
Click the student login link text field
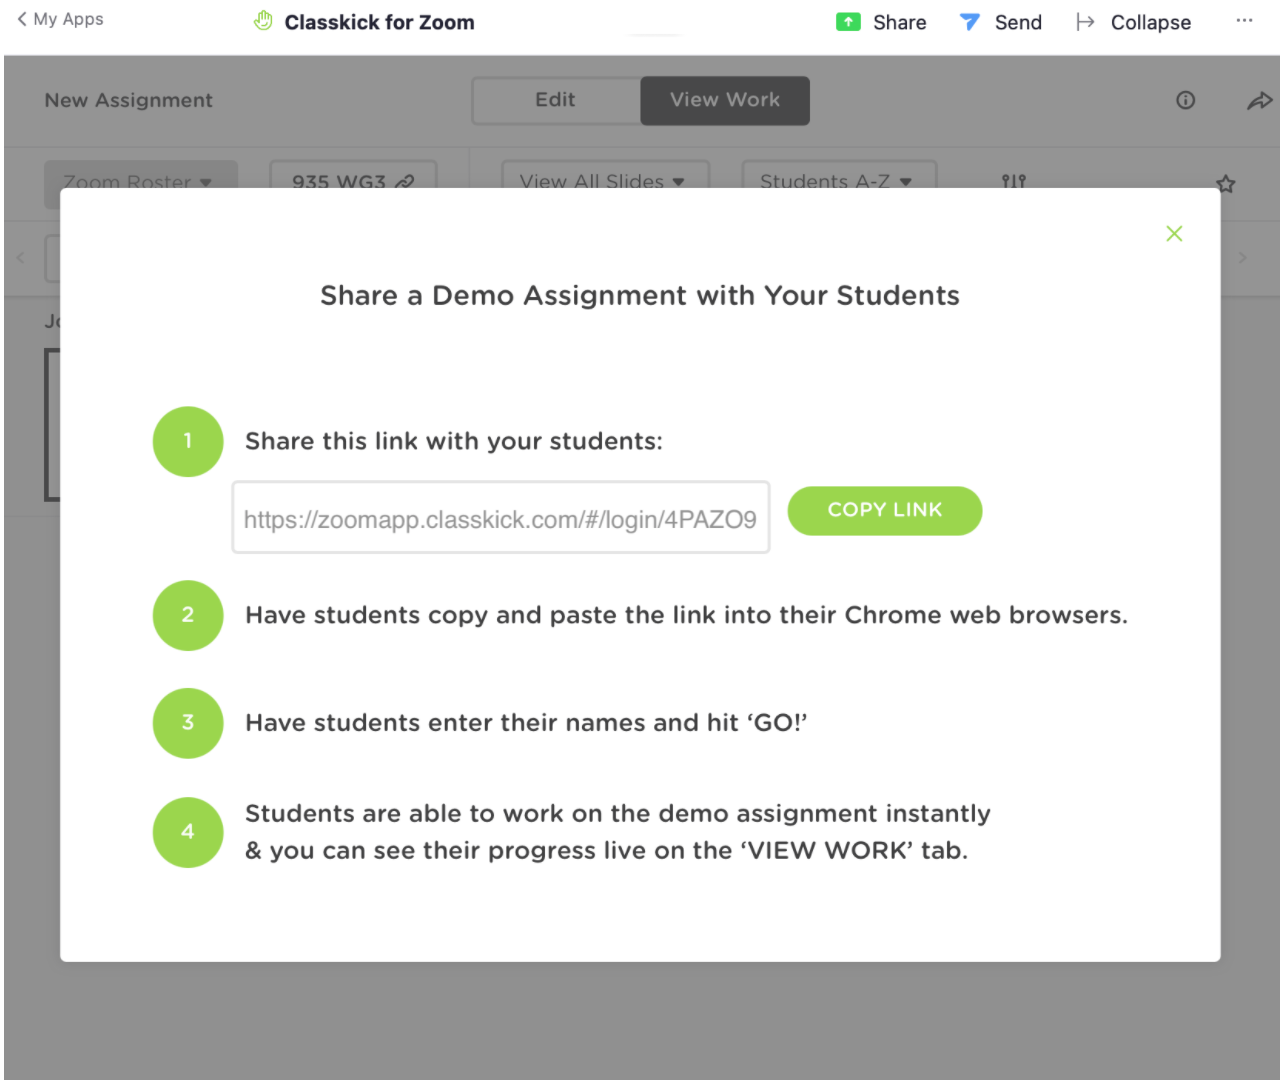click(500, 518)
